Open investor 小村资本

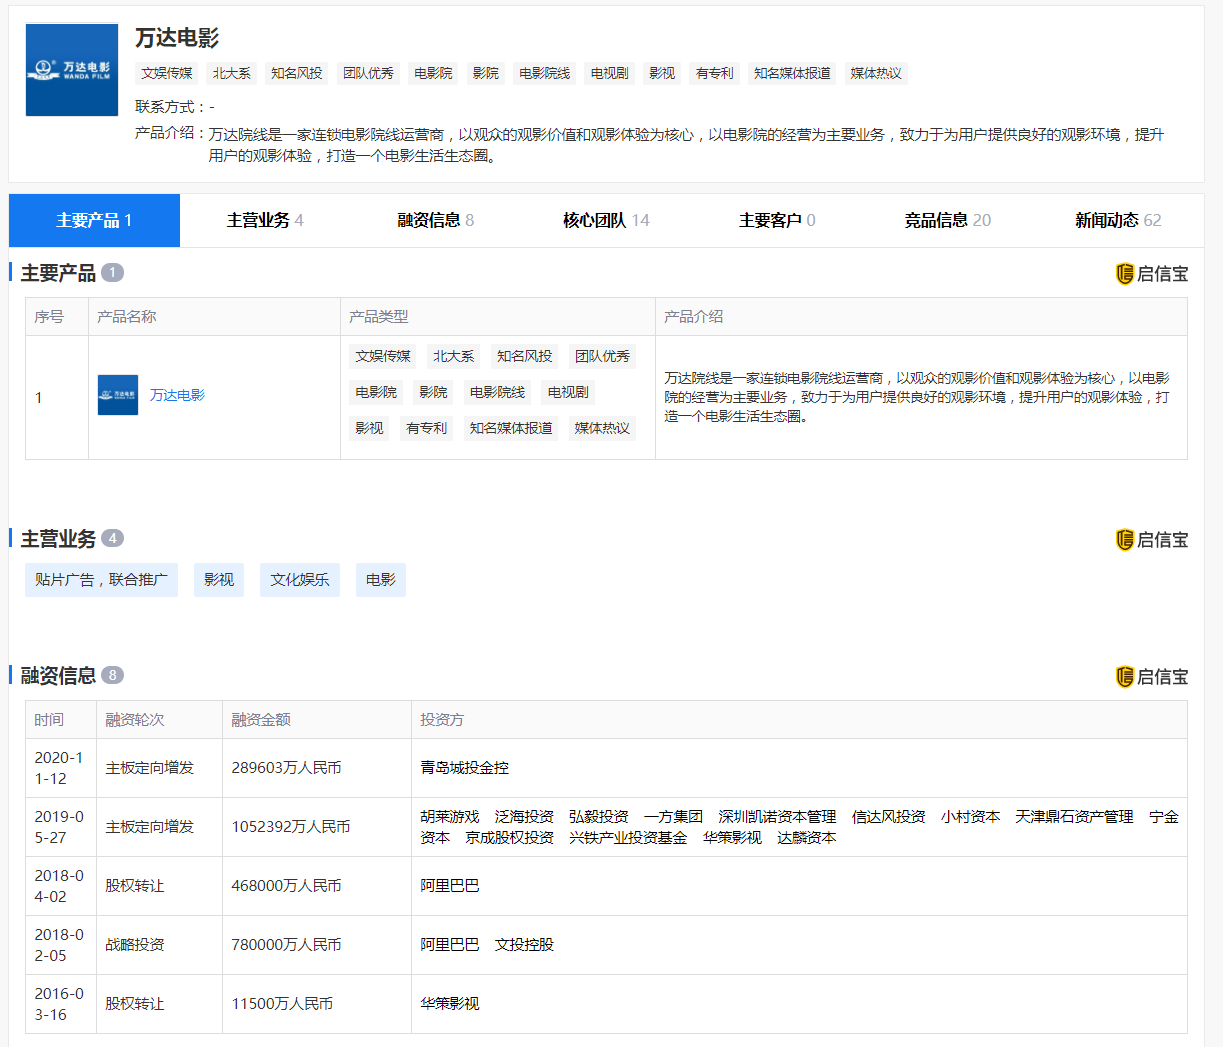970,817
